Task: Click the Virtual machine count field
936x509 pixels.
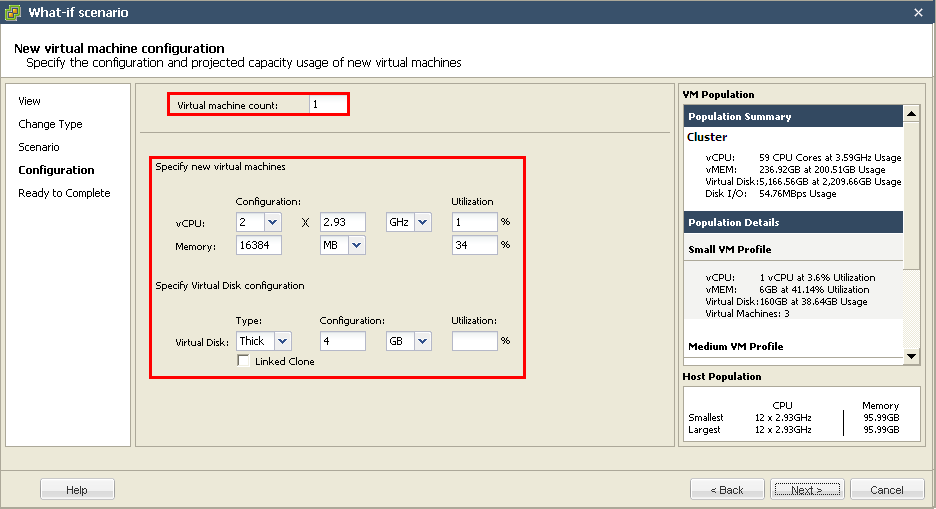Action: pyautogui.click(x=328, y=104)
